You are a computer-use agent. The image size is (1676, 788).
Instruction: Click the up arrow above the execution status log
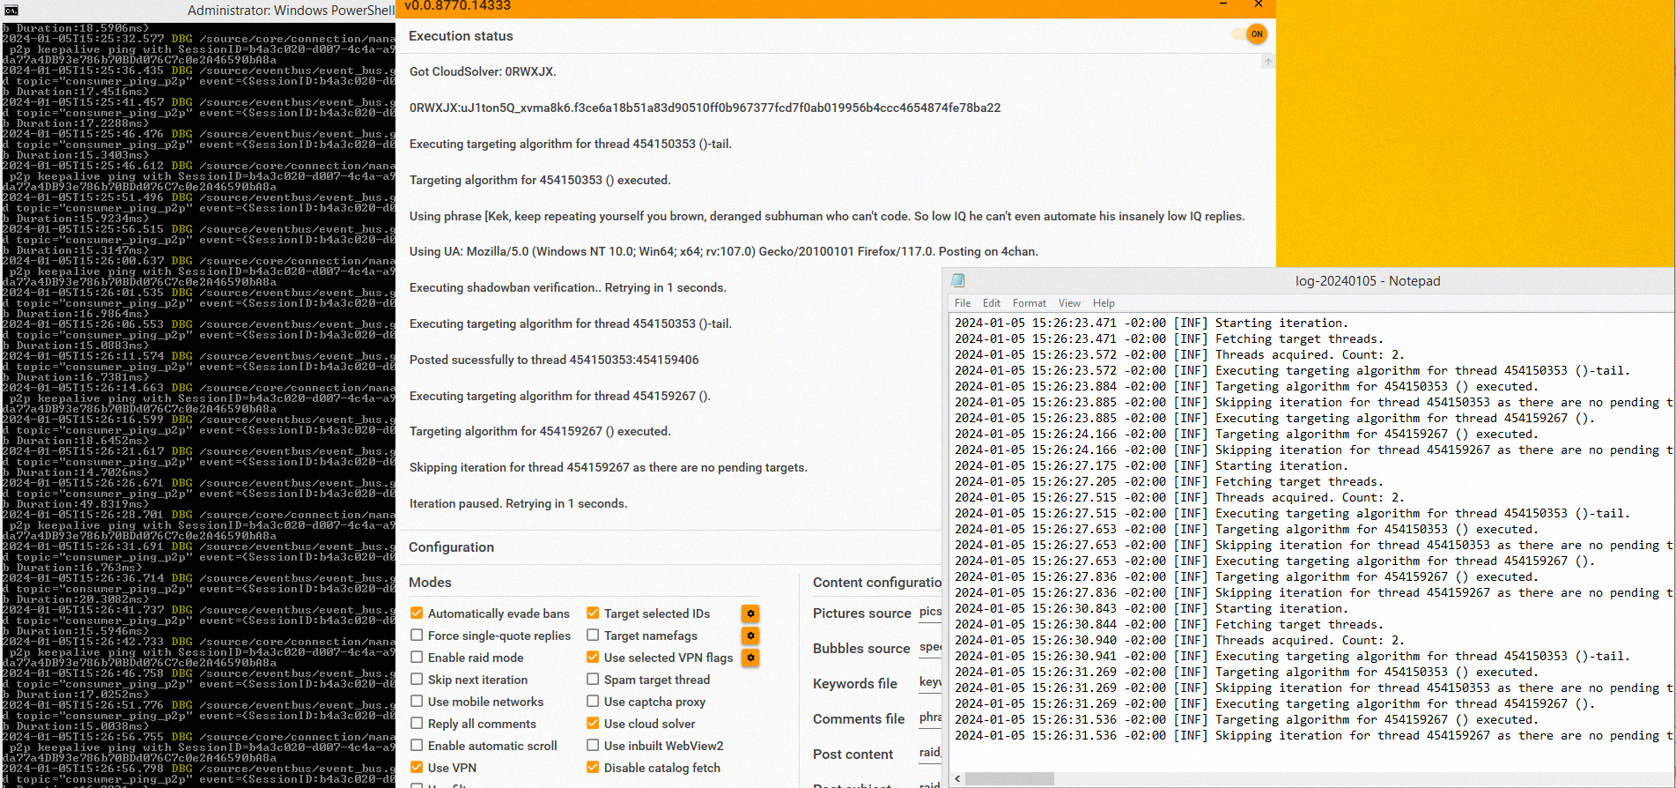pos(1267,62)
